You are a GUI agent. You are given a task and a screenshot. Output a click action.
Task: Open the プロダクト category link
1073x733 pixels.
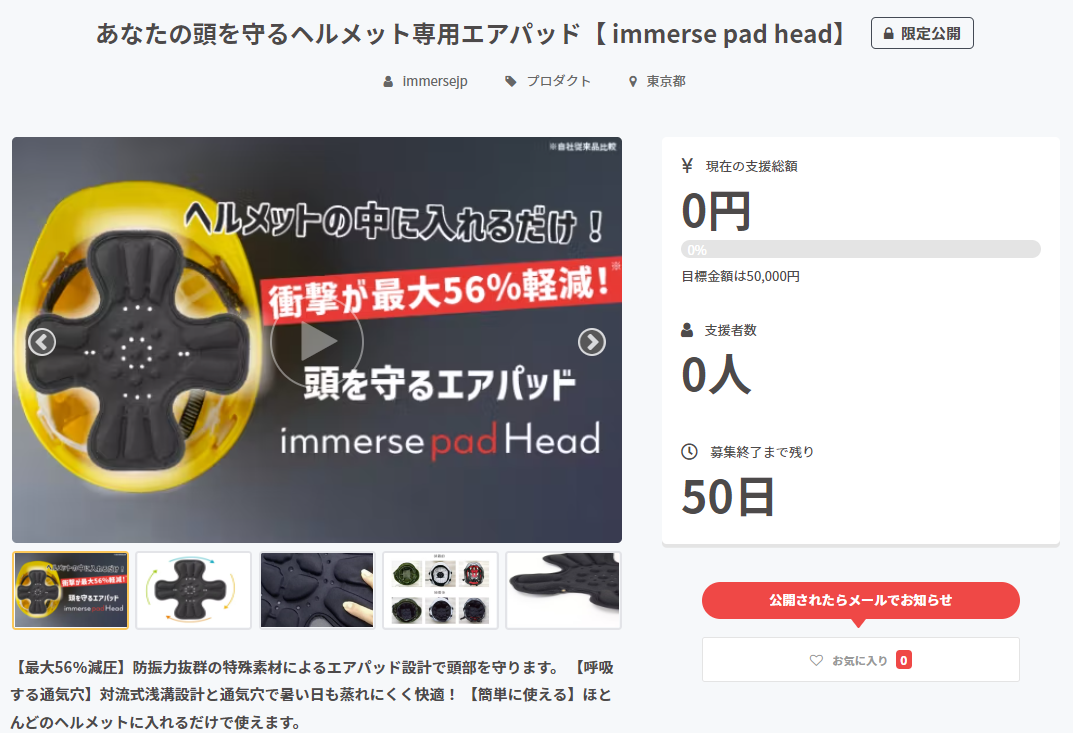coord(558,81)
